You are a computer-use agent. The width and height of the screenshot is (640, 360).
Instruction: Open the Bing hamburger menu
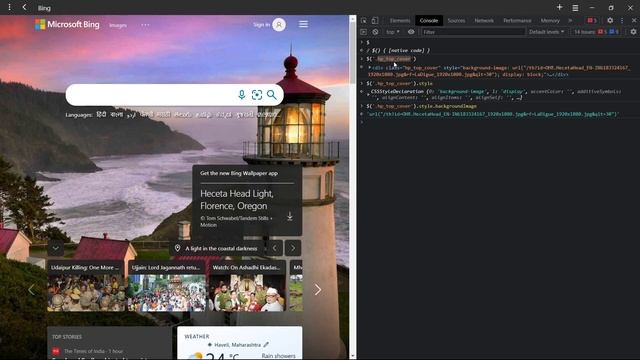[303, 24]
